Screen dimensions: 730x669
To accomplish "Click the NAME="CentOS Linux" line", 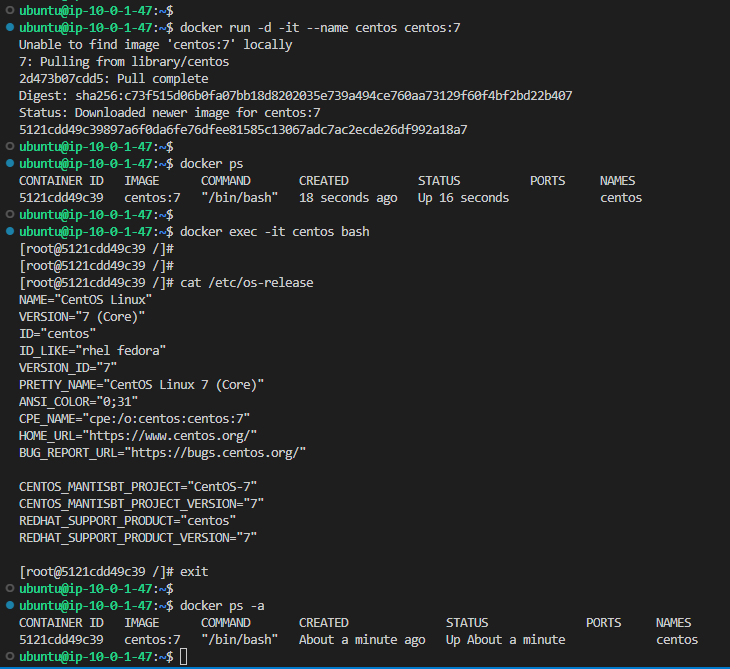I will click(85, 300).
